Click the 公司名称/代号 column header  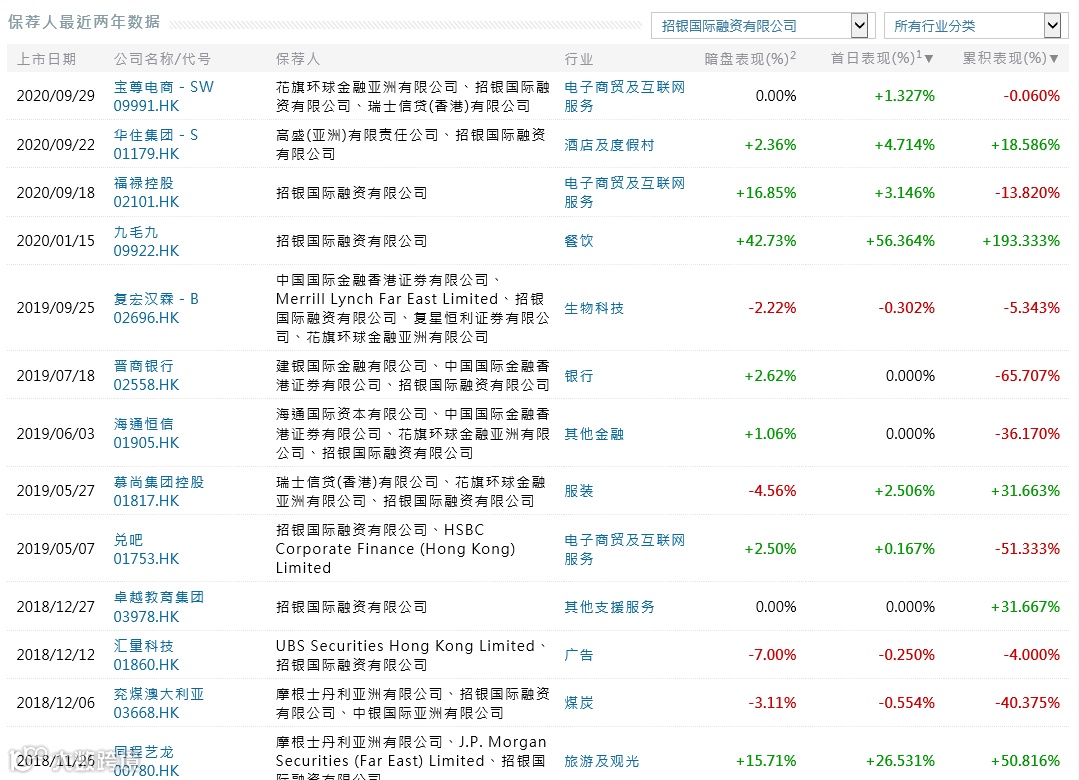162,59
